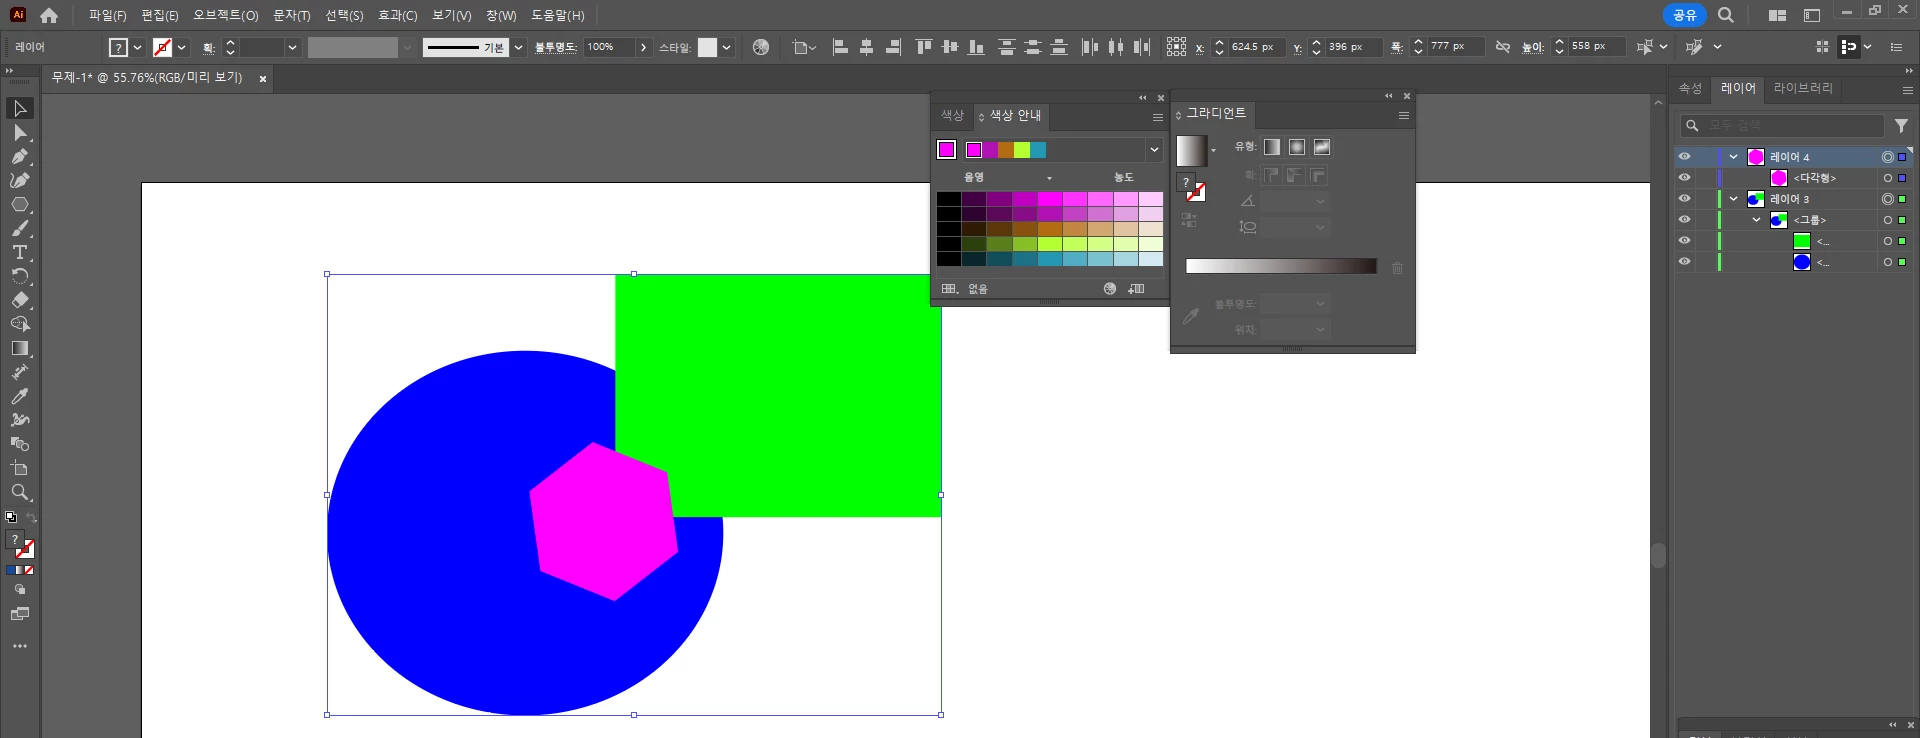Select the Eyedropper tool in toolbar
The width and height of the screenshot is (1920, 738).
pos(20,396)
